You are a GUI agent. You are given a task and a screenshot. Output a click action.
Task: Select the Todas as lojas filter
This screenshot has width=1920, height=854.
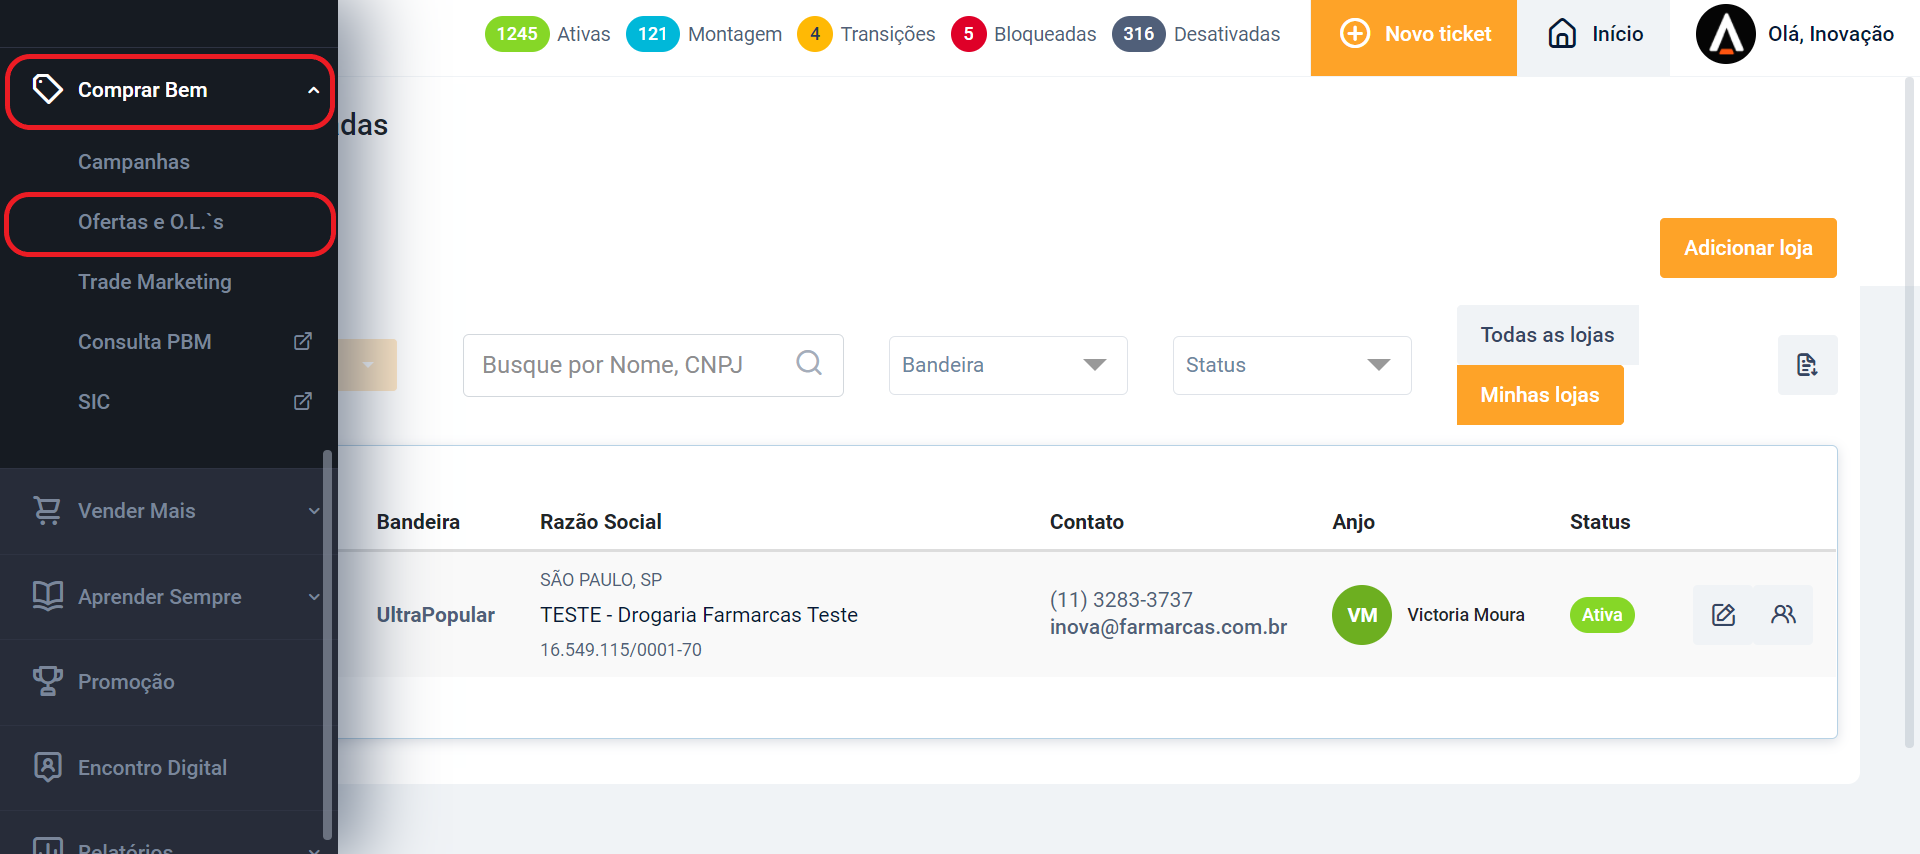point(1546,335)
